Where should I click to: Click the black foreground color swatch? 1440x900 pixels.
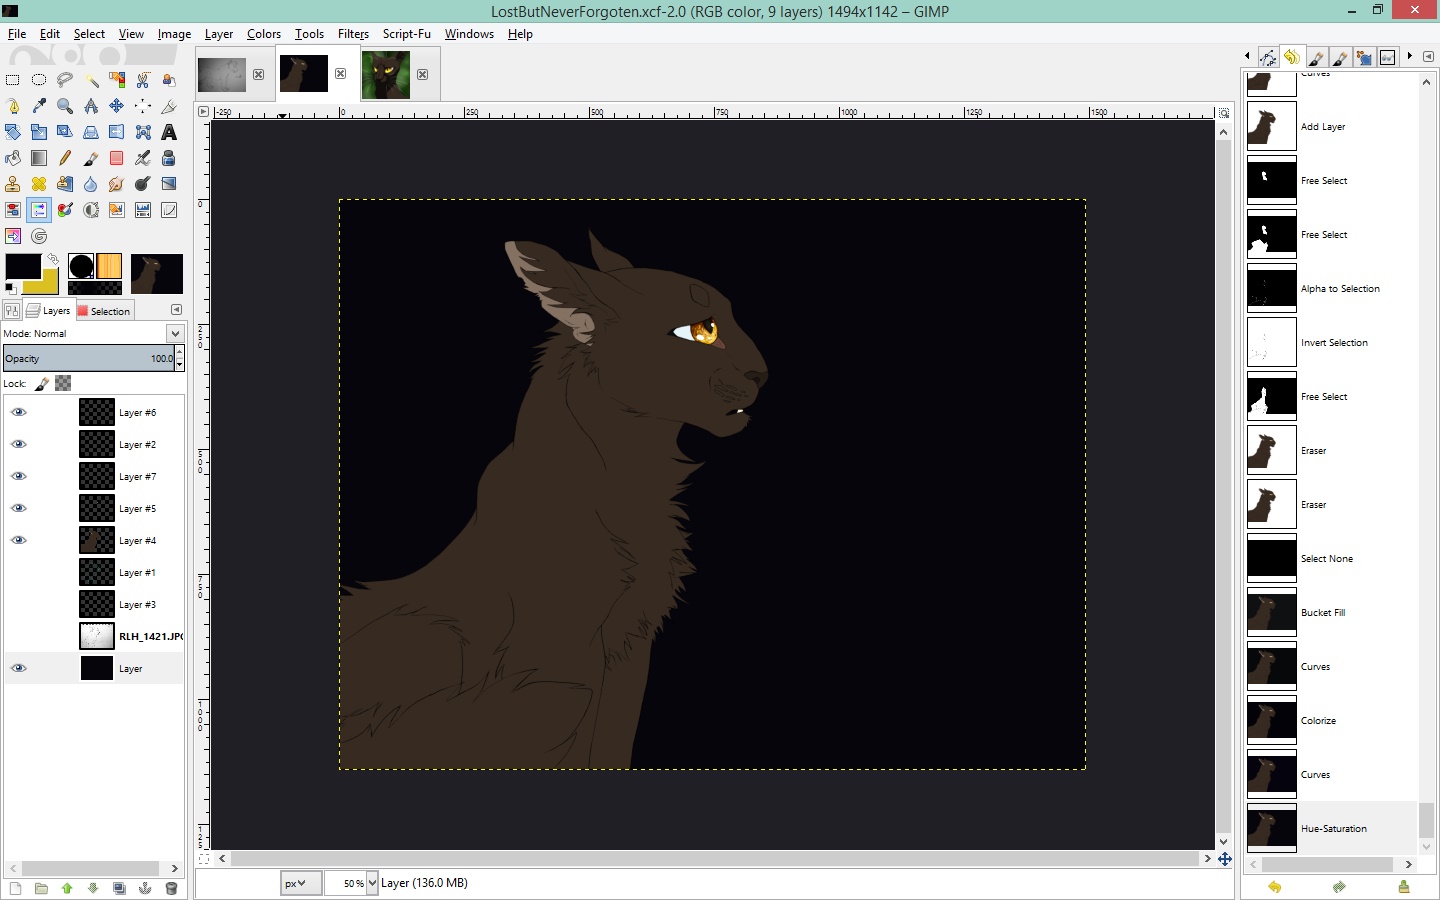22,266
